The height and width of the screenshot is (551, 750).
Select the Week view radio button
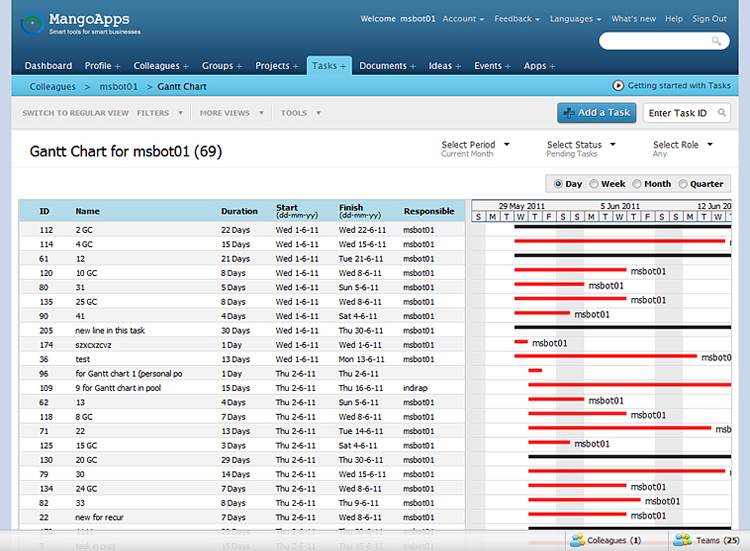click(x=594, y=184)
